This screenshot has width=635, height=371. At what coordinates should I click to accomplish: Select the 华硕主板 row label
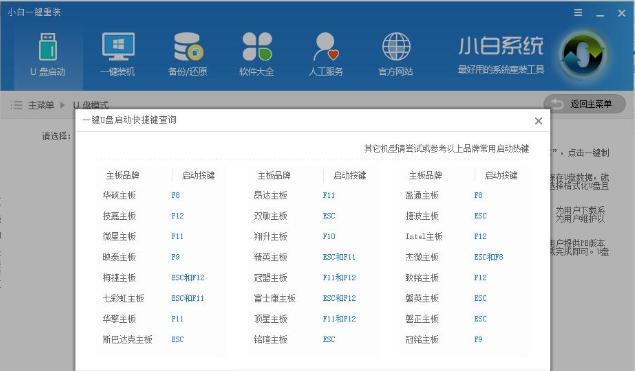(119, 195)
